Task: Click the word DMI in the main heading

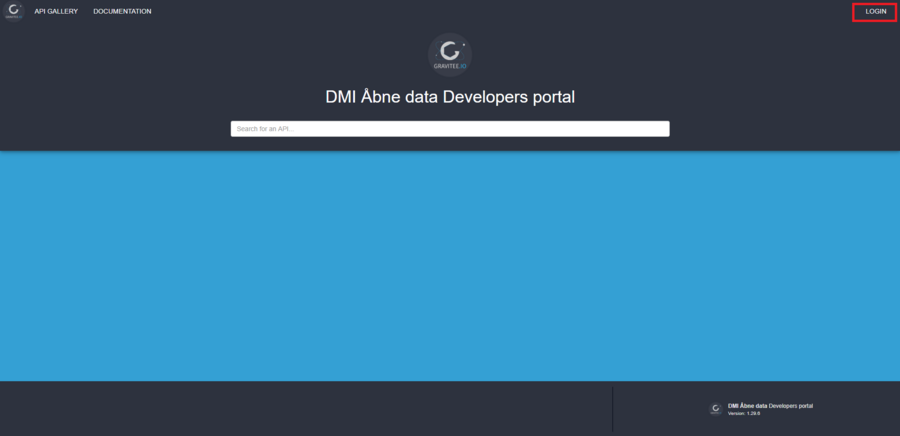Action: coord(341,97)
